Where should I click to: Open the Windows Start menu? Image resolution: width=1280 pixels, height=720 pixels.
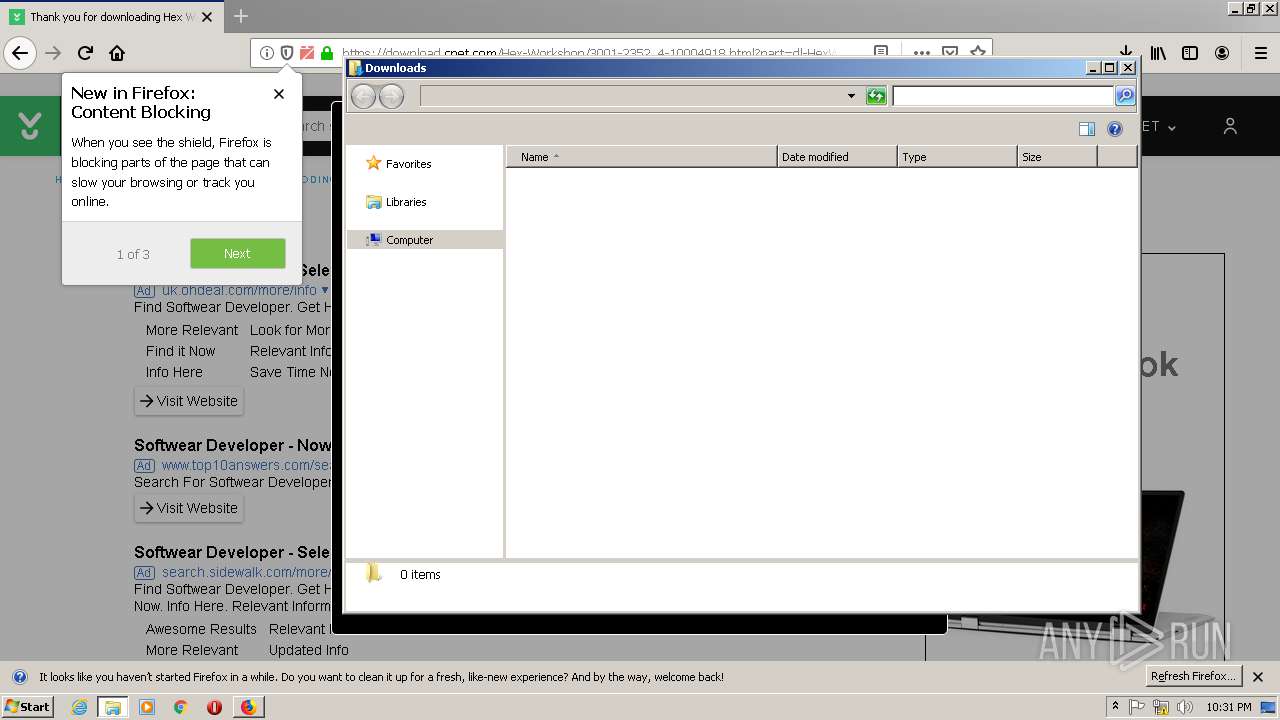(x=28, y=706)
